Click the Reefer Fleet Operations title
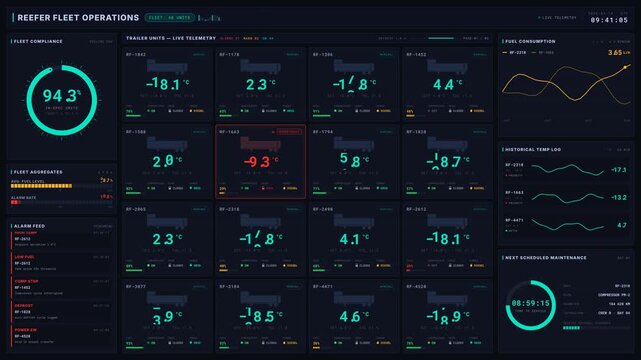Viewport: 641px width, 360px height. 78,18
